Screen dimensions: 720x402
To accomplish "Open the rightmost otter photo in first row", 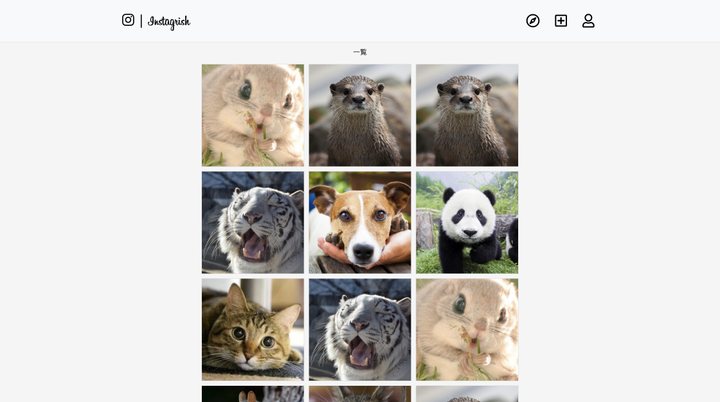I will pyautogui.click(x=467, y=115).
